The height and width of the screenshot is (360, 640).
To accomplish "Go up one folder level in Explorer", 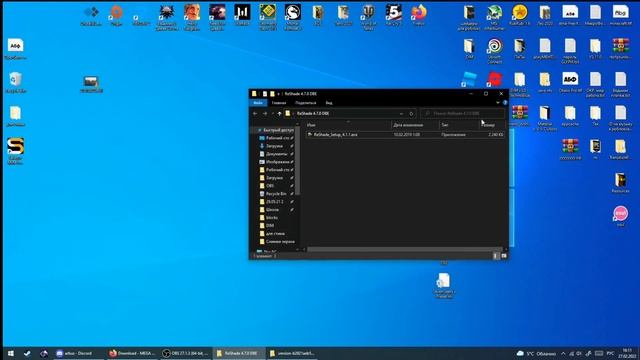I will [x=279, y=113].
